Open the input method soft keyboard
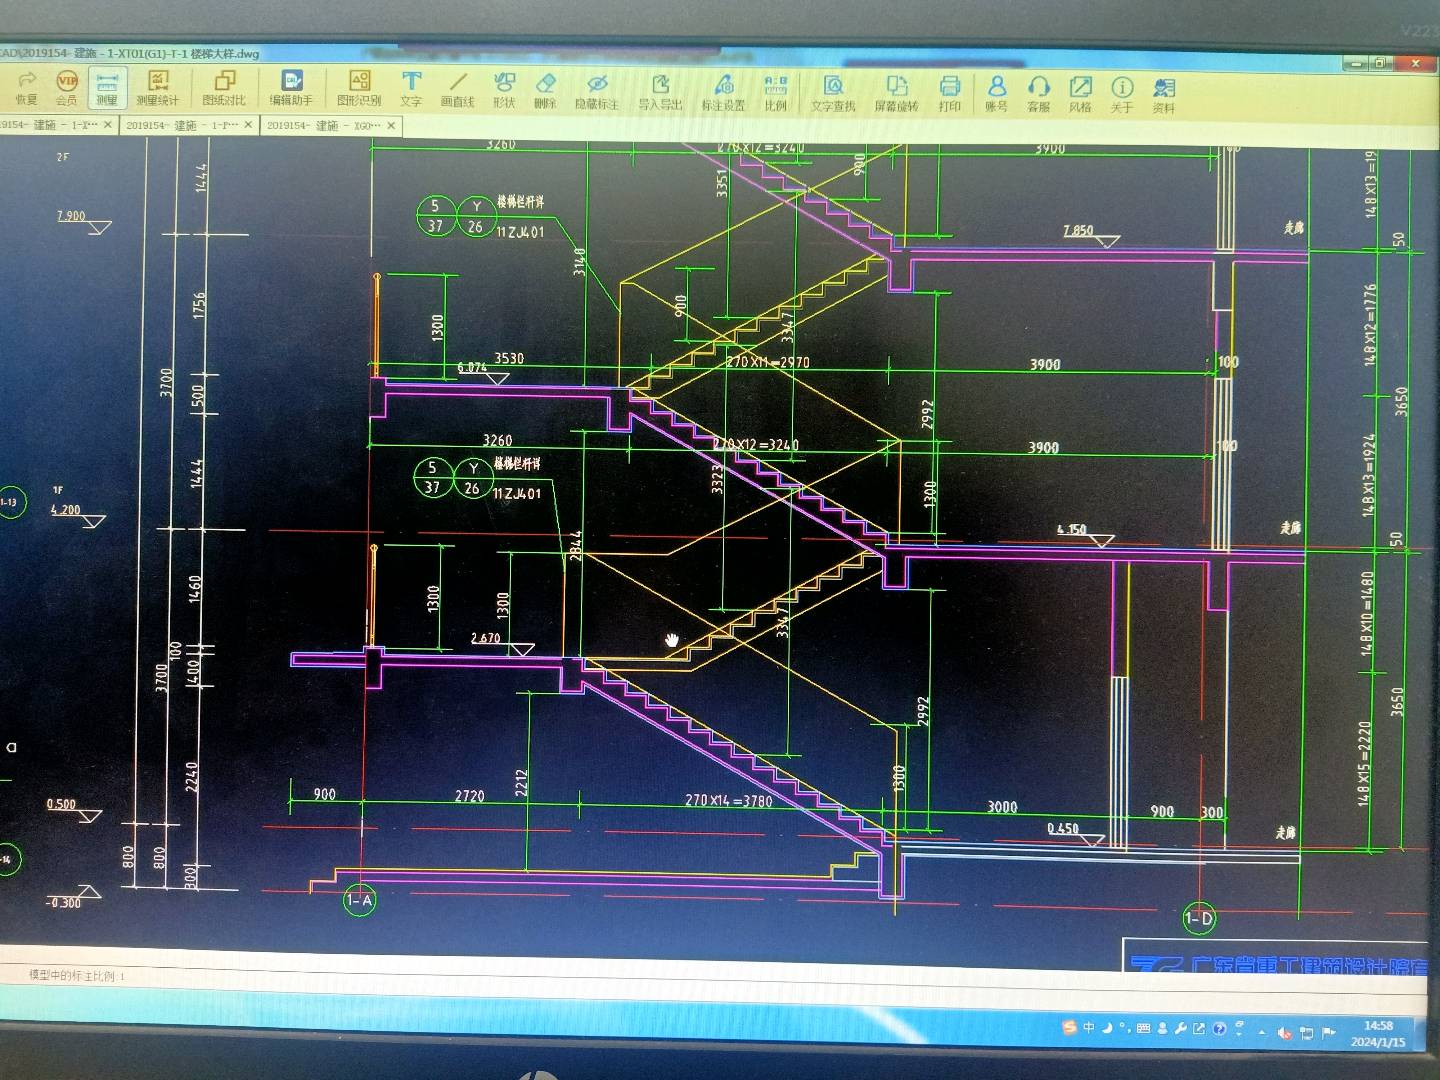The width and height of the screenshot is (1440, 1080). [x=1144, y=1028]
